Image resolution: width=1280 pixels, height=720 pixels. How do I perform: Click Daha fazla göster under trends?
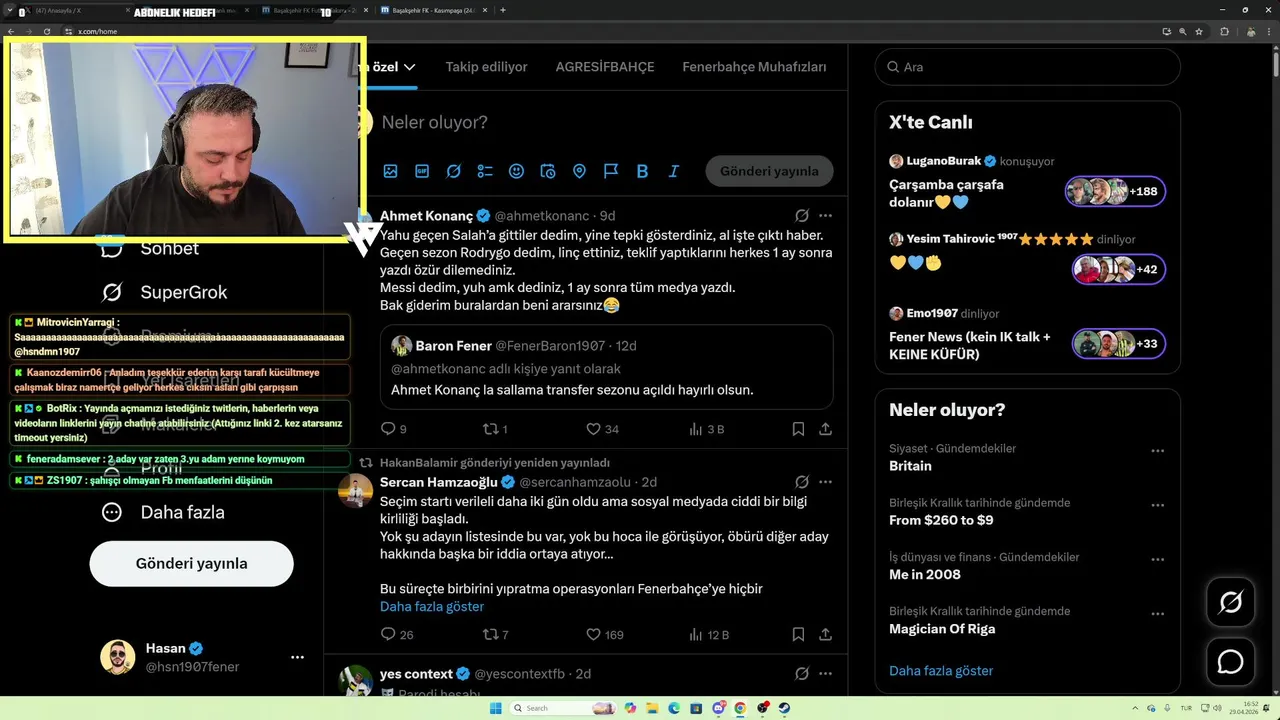[941, 671]
